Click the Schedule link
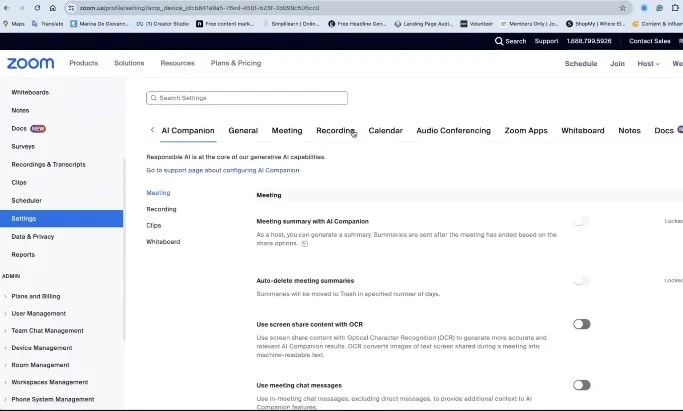 (x=581, y=64)
